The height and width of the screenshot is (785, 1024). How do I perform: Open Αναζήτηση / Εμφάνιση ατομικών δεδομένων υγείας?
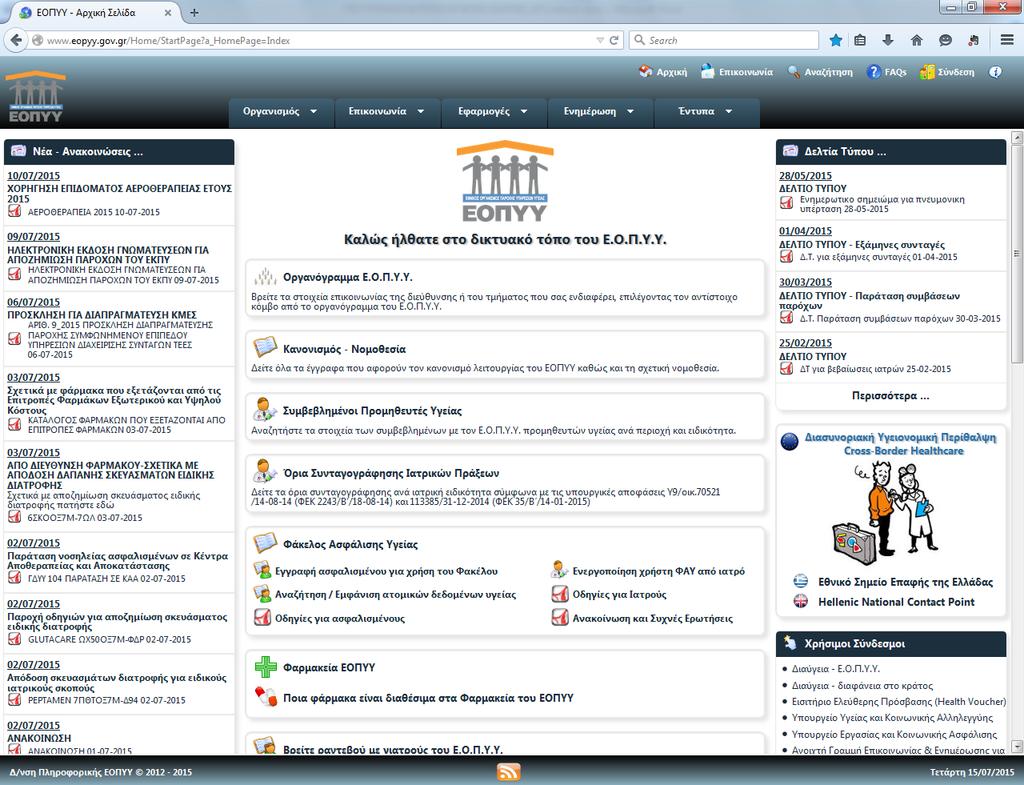coord(395,595)
